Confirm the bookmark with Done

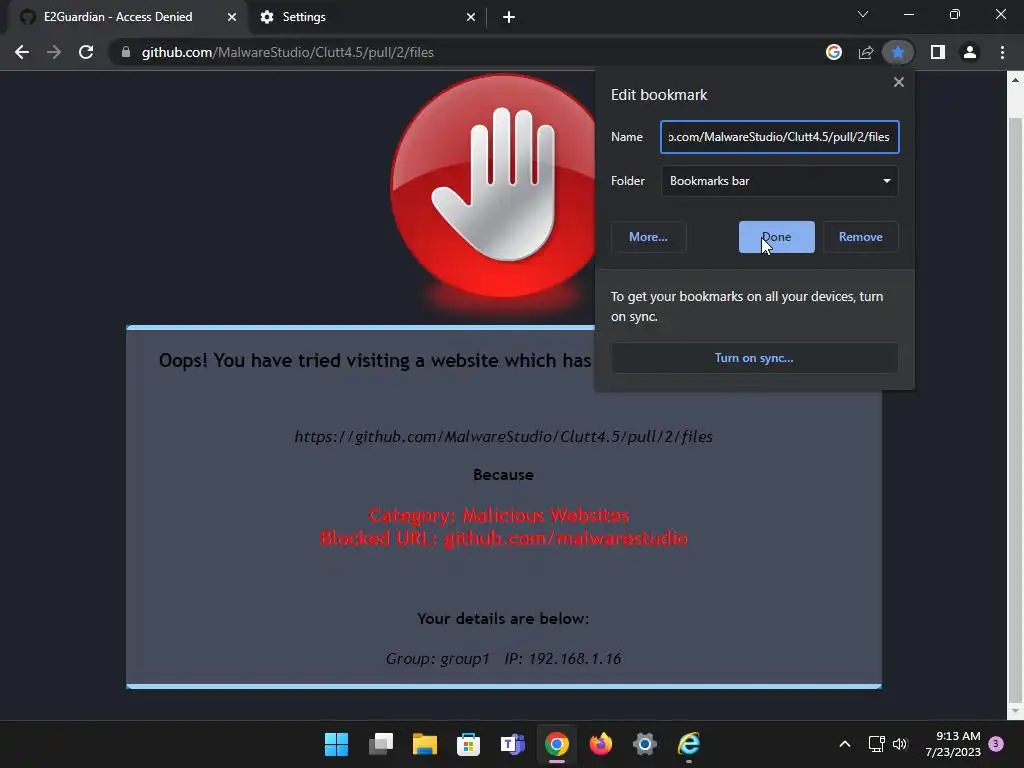click(x=776, y=237)
